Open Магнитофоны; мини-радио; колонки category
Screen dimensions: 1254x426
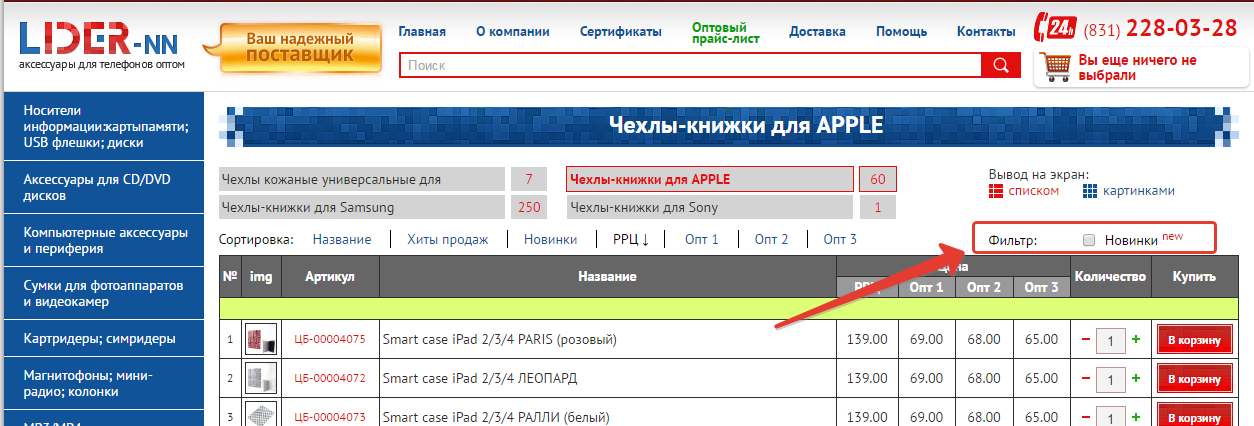(104, 383)
